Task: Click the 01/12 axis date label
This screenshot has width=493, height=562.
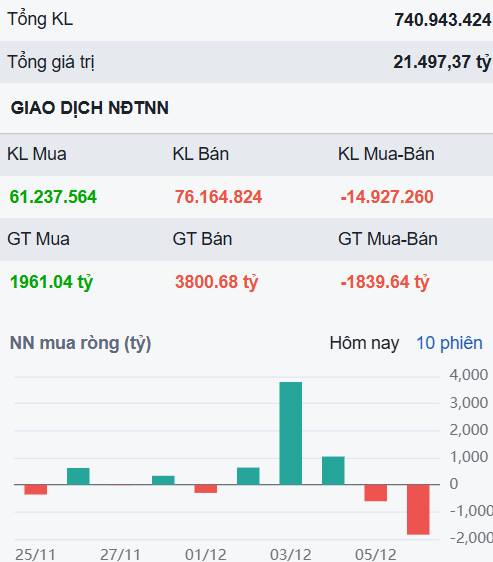Action: coord(206,554)
